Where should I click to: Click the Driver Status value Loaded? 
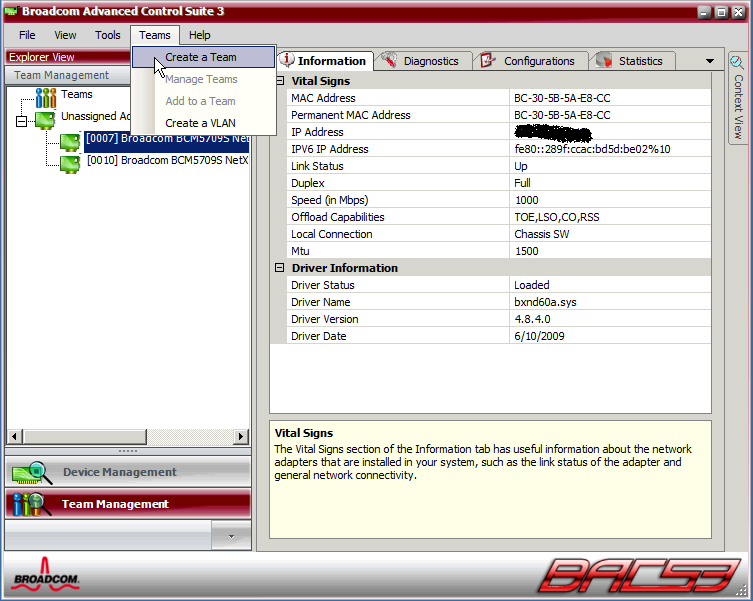[x=531, y=285]
